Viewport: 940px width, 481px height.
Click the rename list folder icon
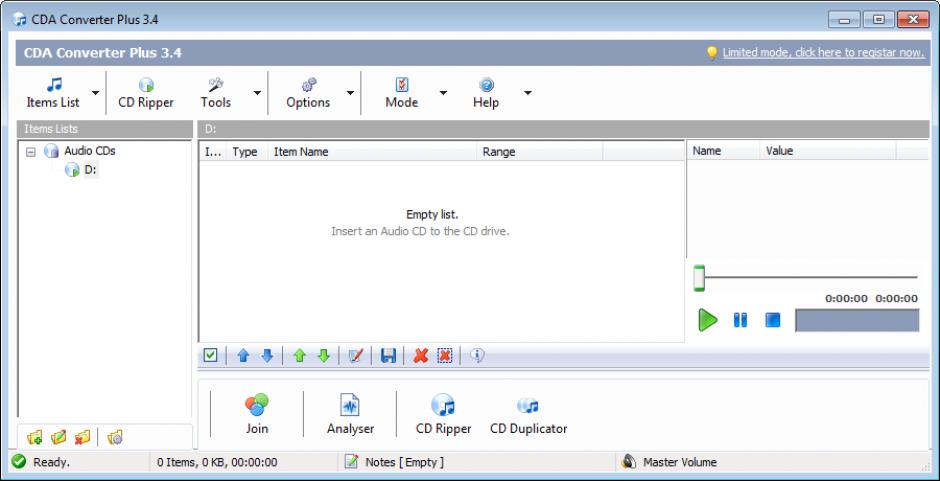tap(59, 438)
